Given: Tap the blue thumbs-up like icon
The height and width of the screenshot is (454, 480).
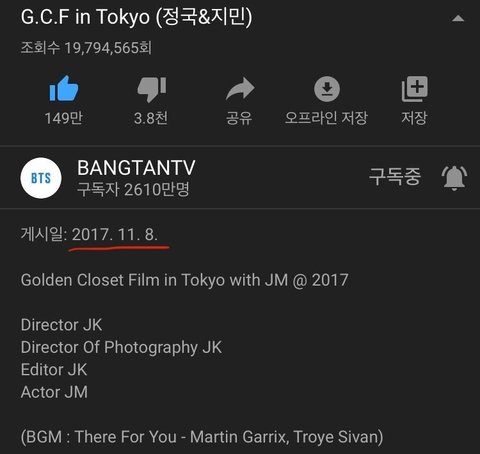Looking at the screenshot, I should pos(64,89).
